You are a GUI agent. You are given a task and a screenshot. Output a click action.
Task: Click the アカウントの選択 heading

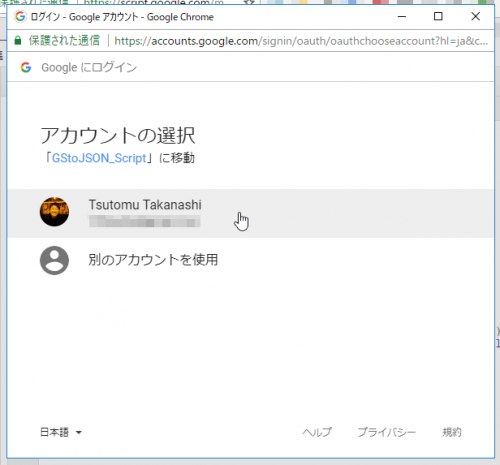point(118,136)
